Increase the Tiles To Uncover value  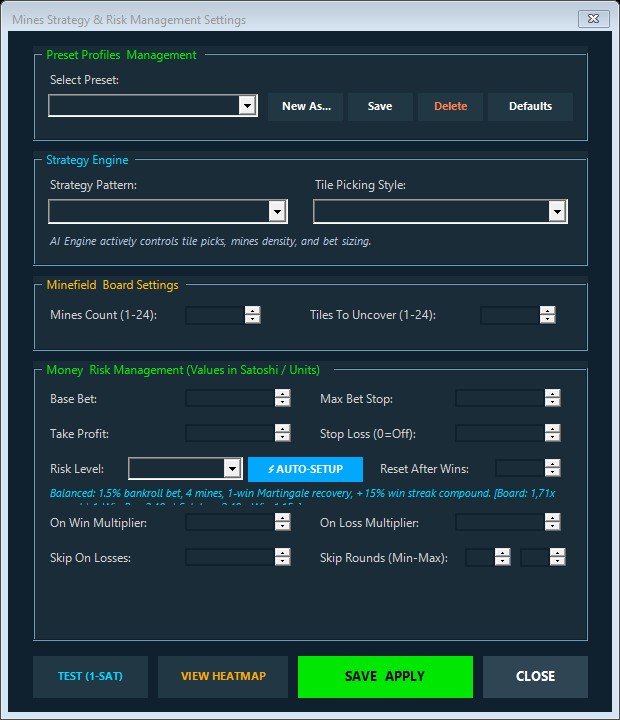pos(547,311)
